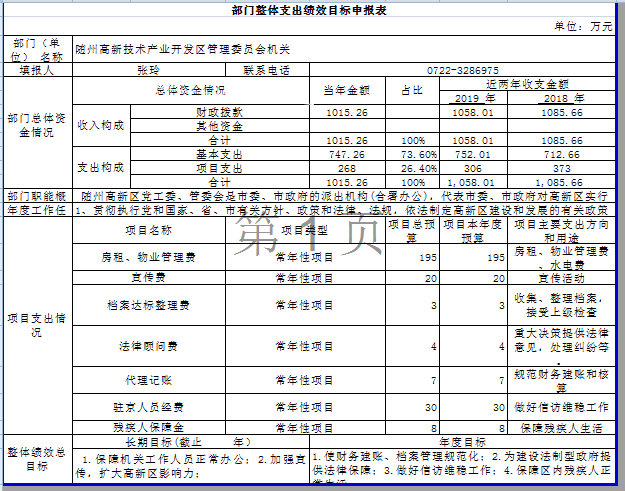
Task: Select the 支出构成 cell
Action: click(x=101, y=167)
